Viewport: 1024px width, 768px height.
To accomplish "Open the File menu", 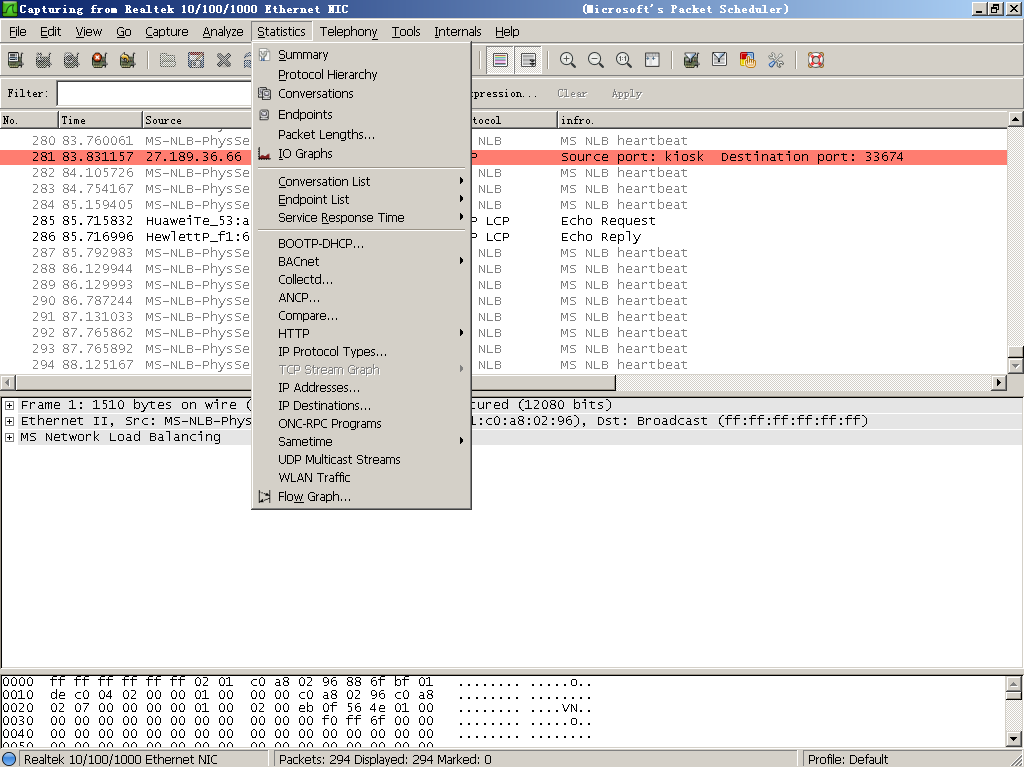I will (x=18, y=31).
